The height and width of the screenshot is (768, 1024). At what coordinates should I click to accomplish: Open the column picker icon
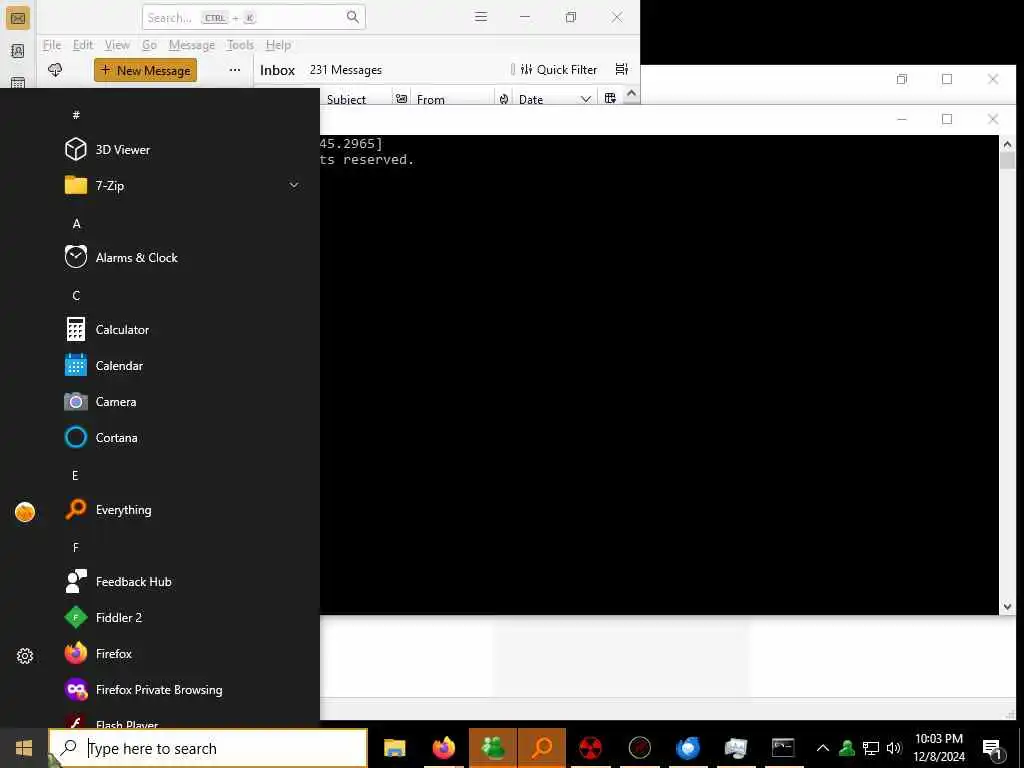pos(610,99)
